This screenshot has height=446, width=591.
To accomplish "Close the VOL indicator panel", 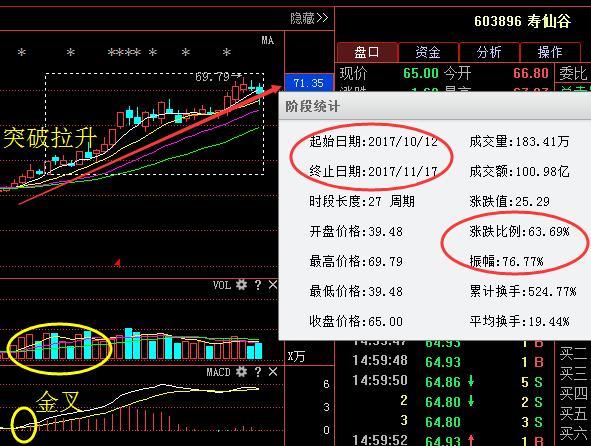I will coord(273,285).
